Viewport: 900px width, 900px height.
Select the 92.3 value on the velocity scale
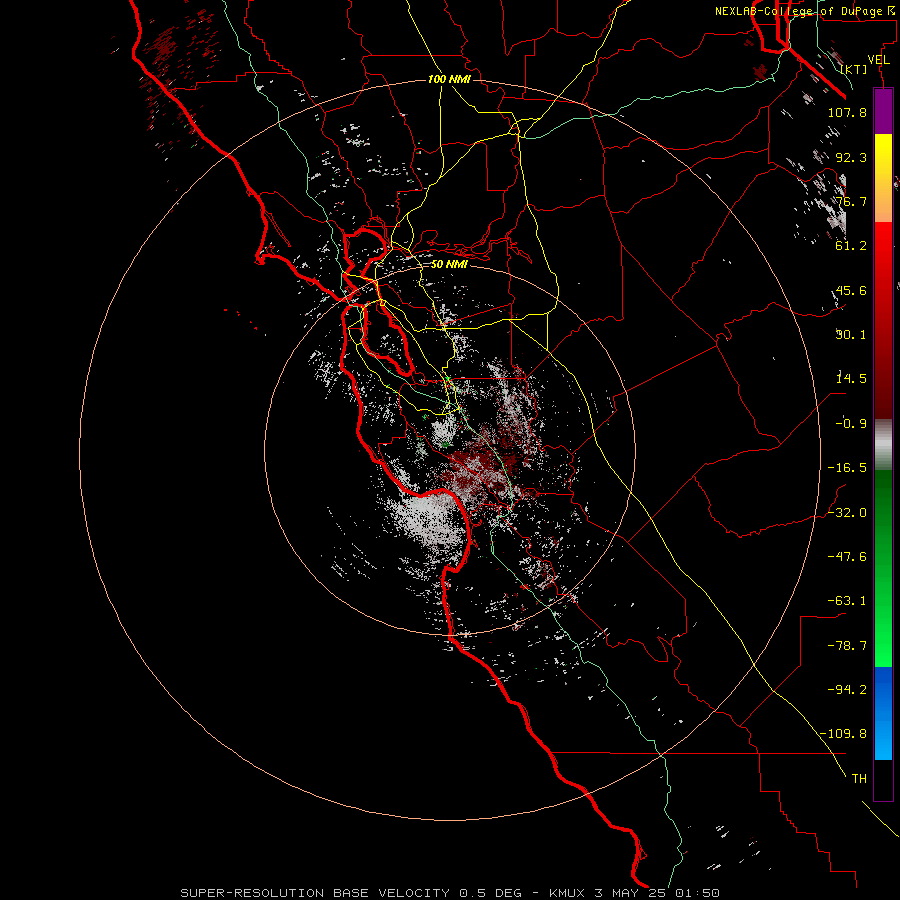(851, 157)
